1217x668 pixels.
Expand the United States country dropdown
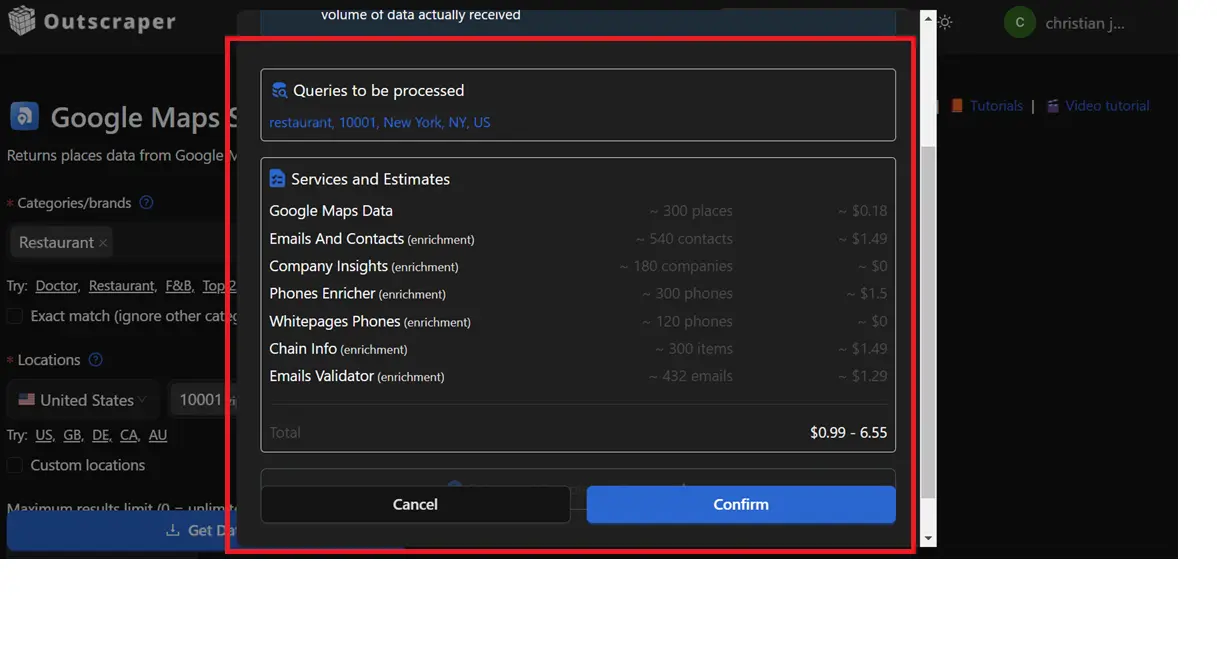pyautogui.click(x=82, y=400)
